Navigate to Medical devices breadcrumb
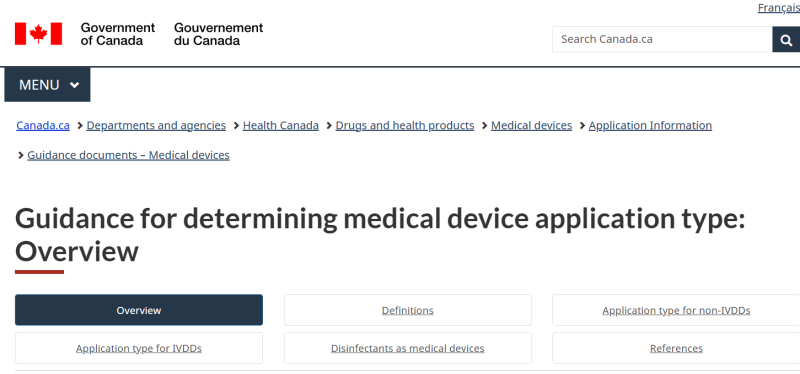 pos(531,126)
